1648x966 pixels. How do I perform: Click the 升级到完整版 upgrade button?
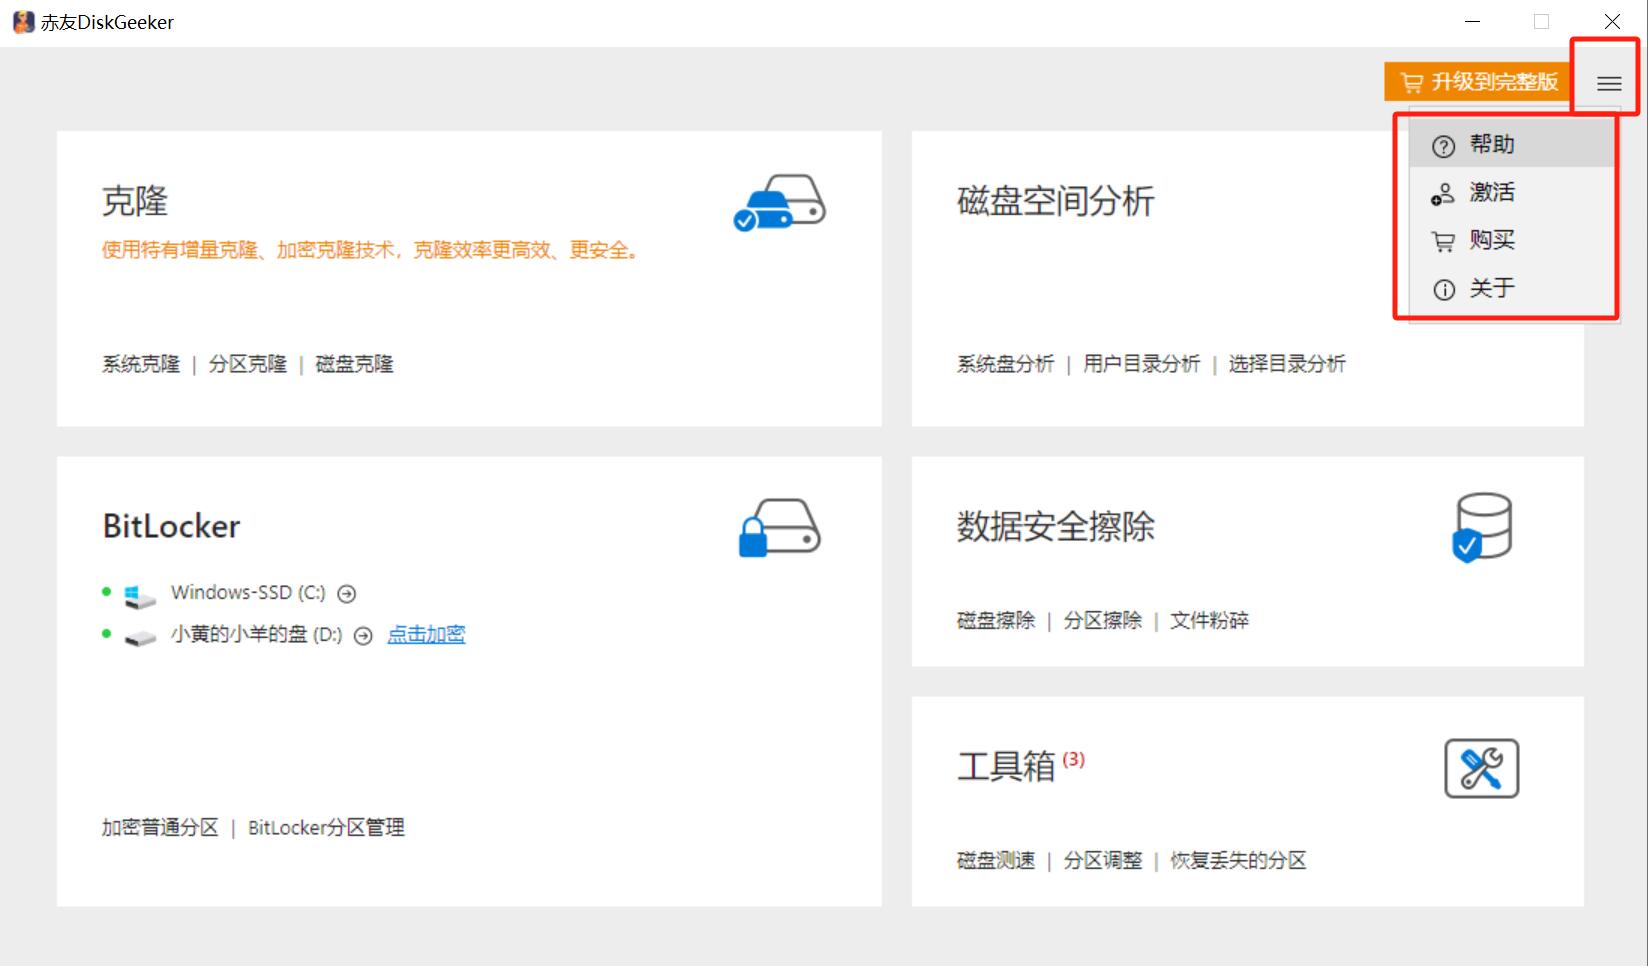pyautogui.click(x=1479, y=82)
